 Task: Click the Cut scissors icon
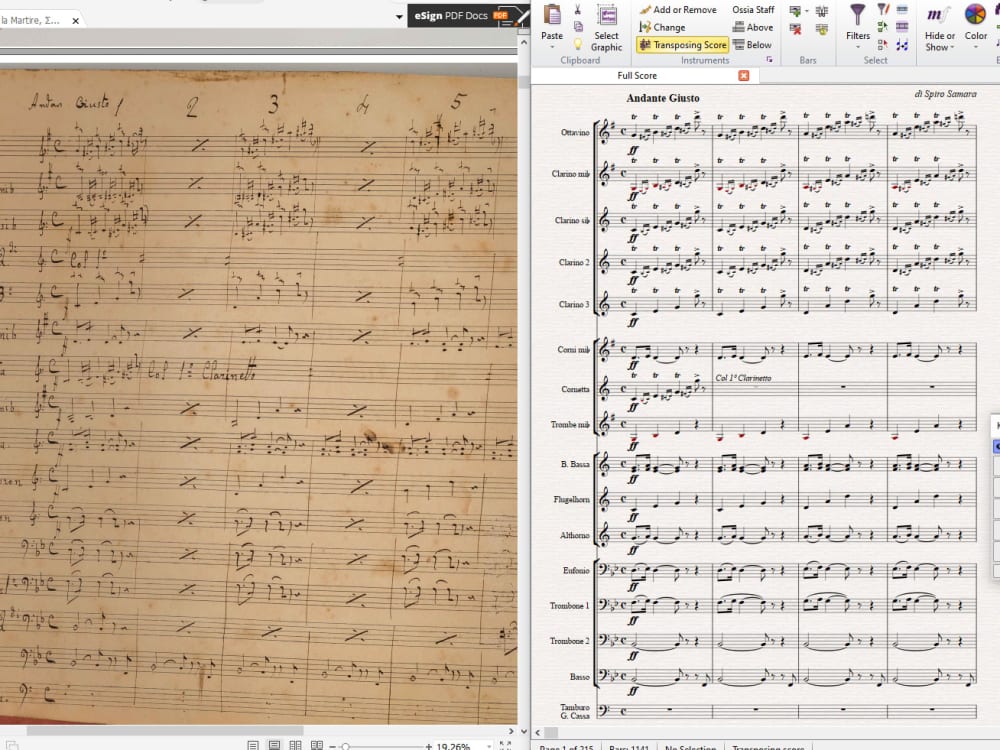578,10
